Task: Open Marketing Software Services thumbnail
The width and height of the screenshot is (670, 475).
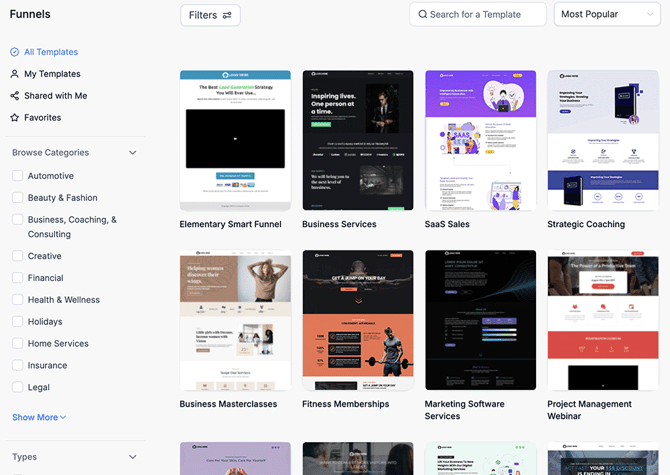Action: [481, 320]
